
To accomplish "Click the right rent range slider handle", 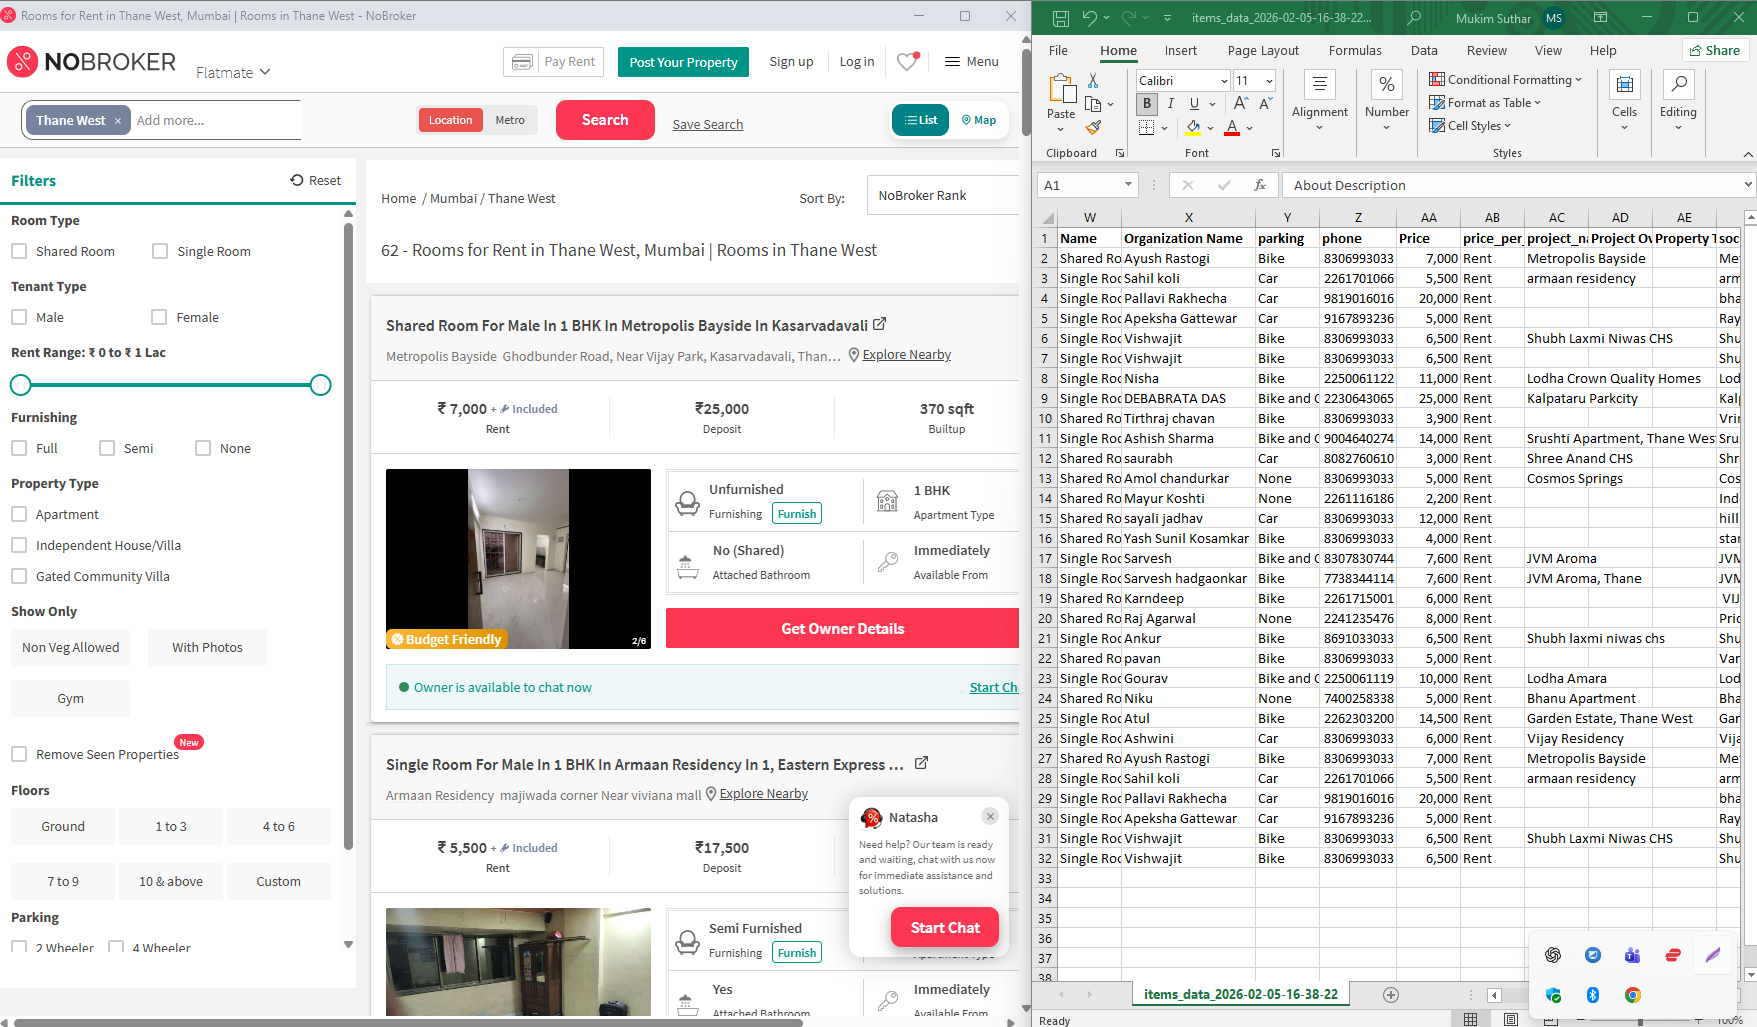I will pos(320,385).
